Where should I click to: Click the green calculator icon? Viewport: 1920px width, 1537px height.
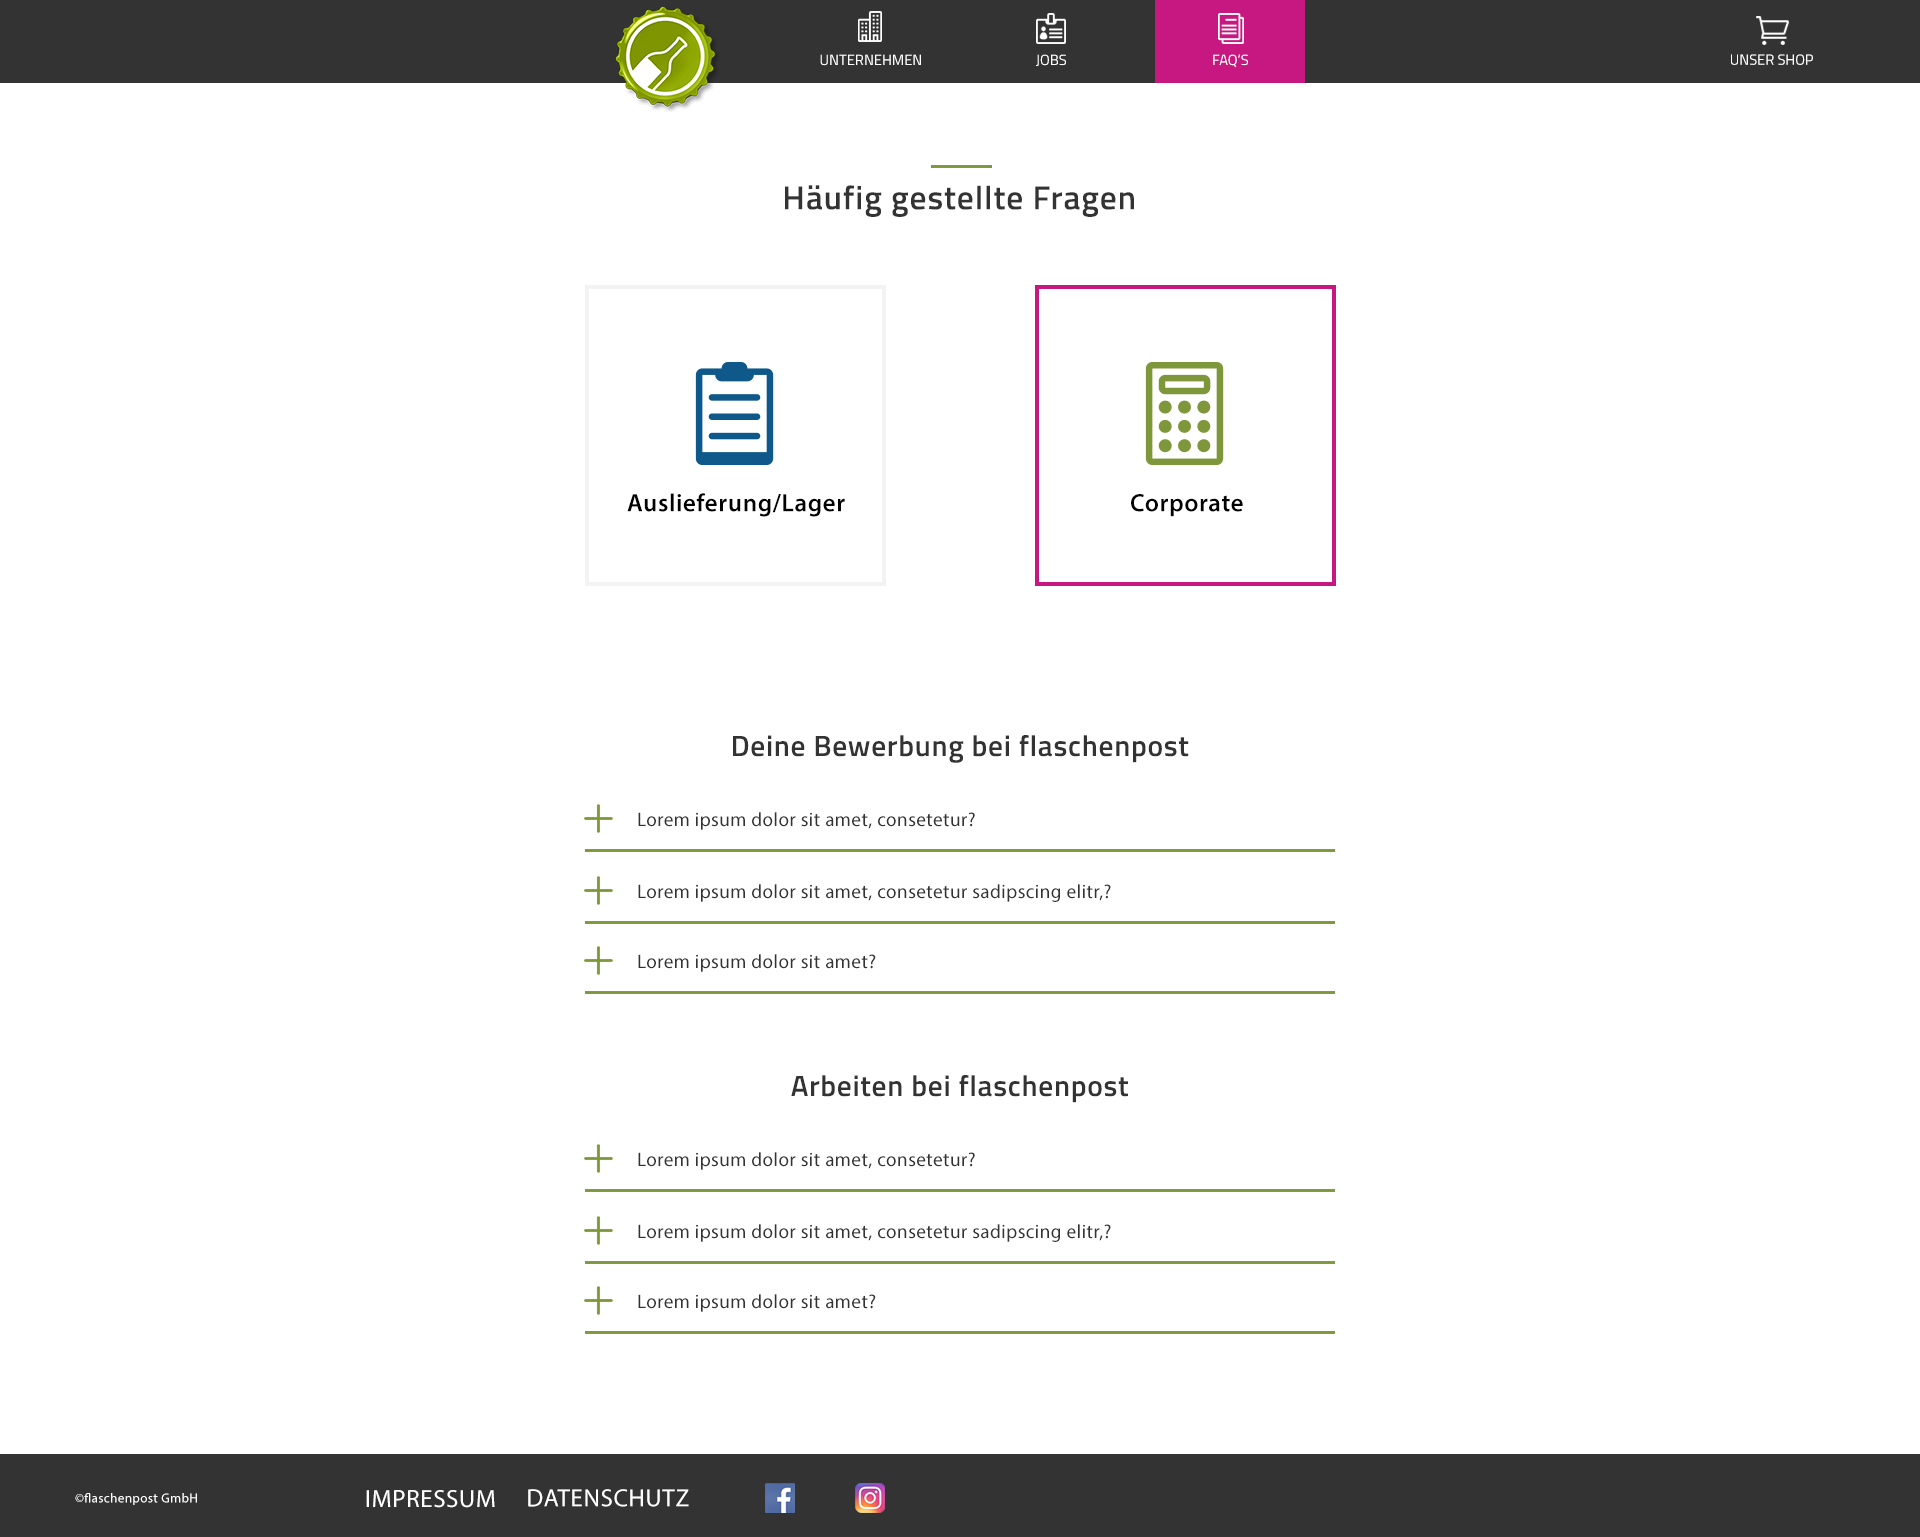(x=1184, y=413)
